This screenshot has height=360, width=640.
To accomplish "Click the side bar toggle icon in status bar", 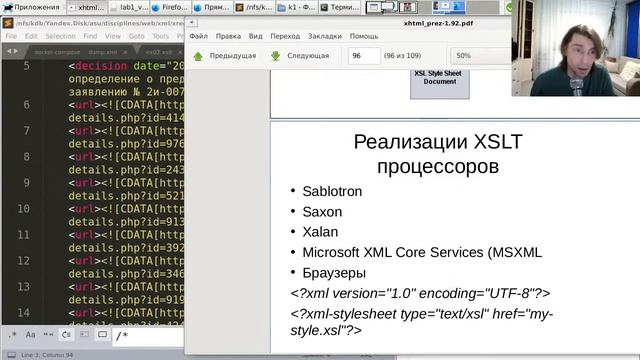I will (12, 355).
